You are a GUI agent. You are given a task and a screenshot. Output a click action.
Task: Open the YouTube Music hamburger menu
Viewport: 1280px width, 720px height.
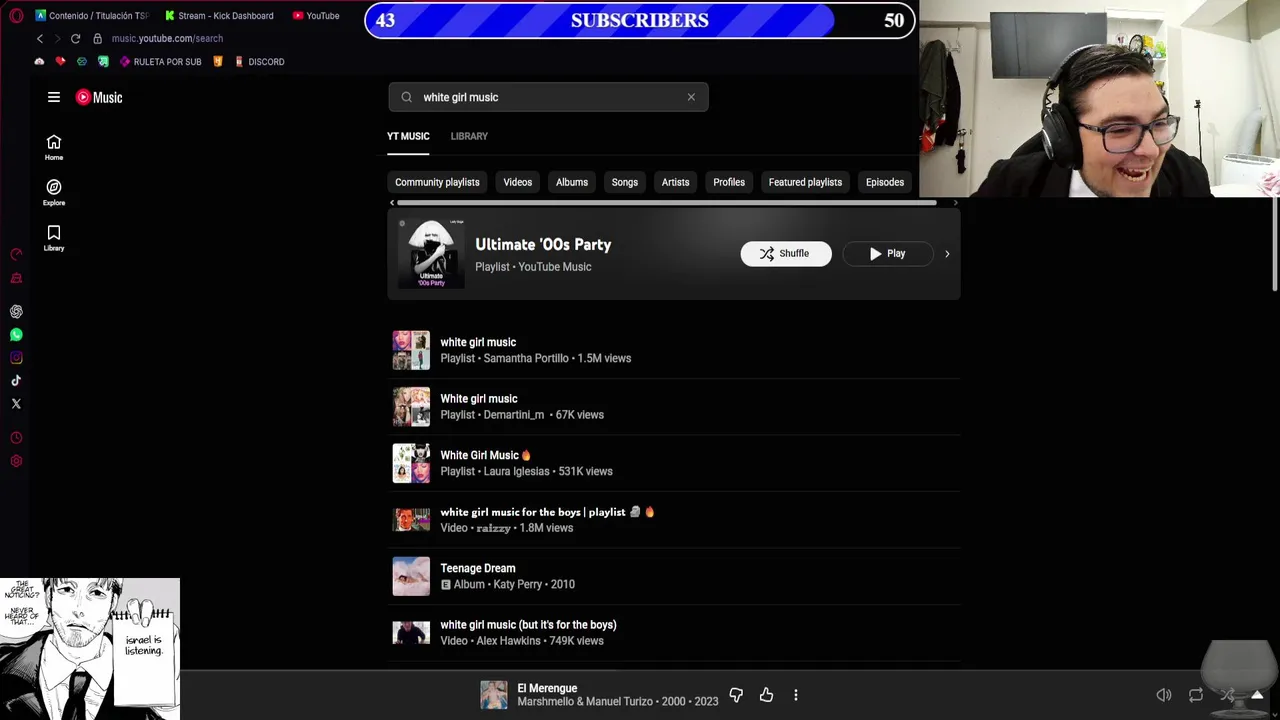pos(54,97)
